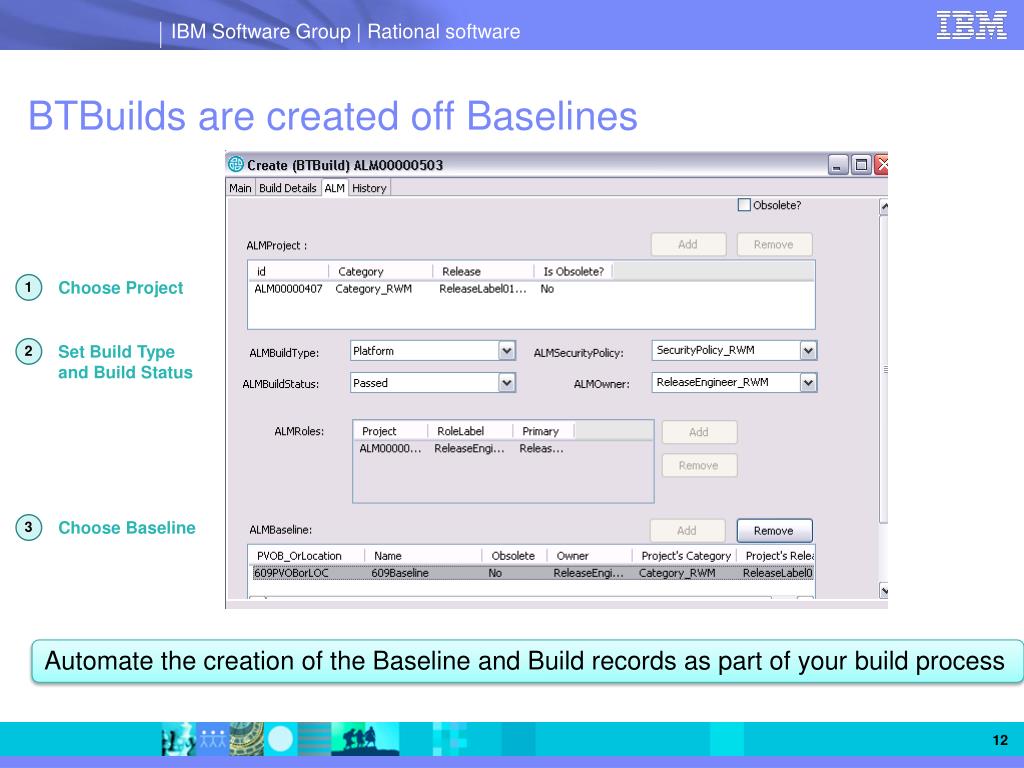Click the ReleaseEngi... cell in ALMRoles
Image resolution: width=1024 pixels, height=768 pixels.
[470, 449]
